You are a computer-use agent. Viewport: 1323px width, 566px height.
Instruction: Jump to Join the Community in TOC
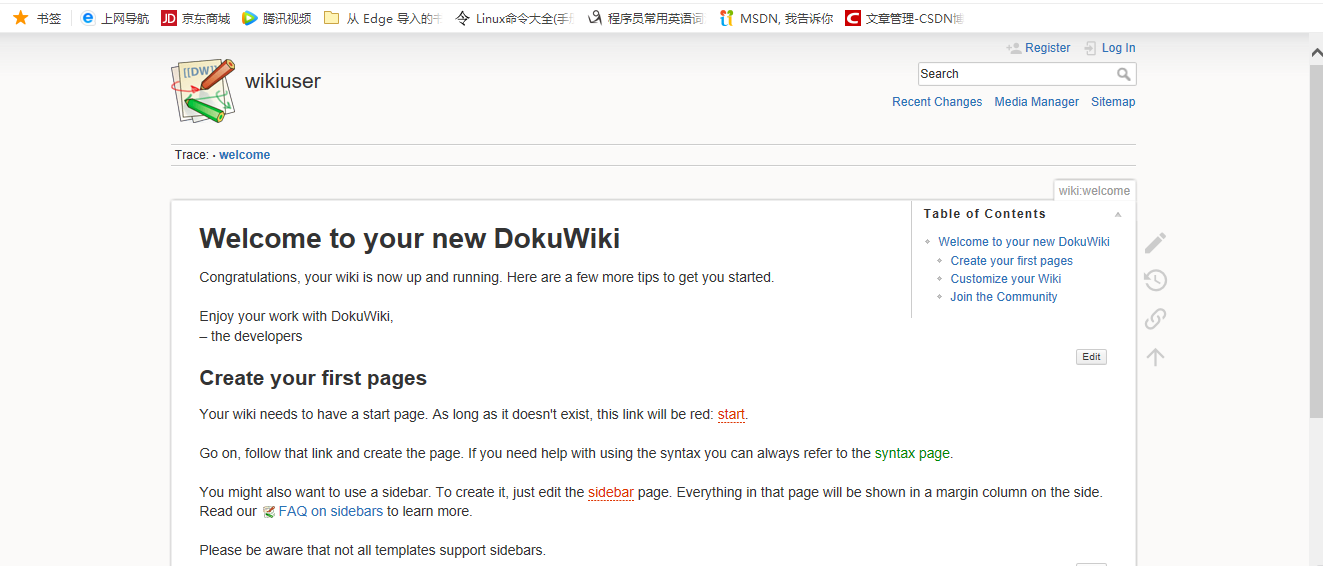coord(1003,297)
